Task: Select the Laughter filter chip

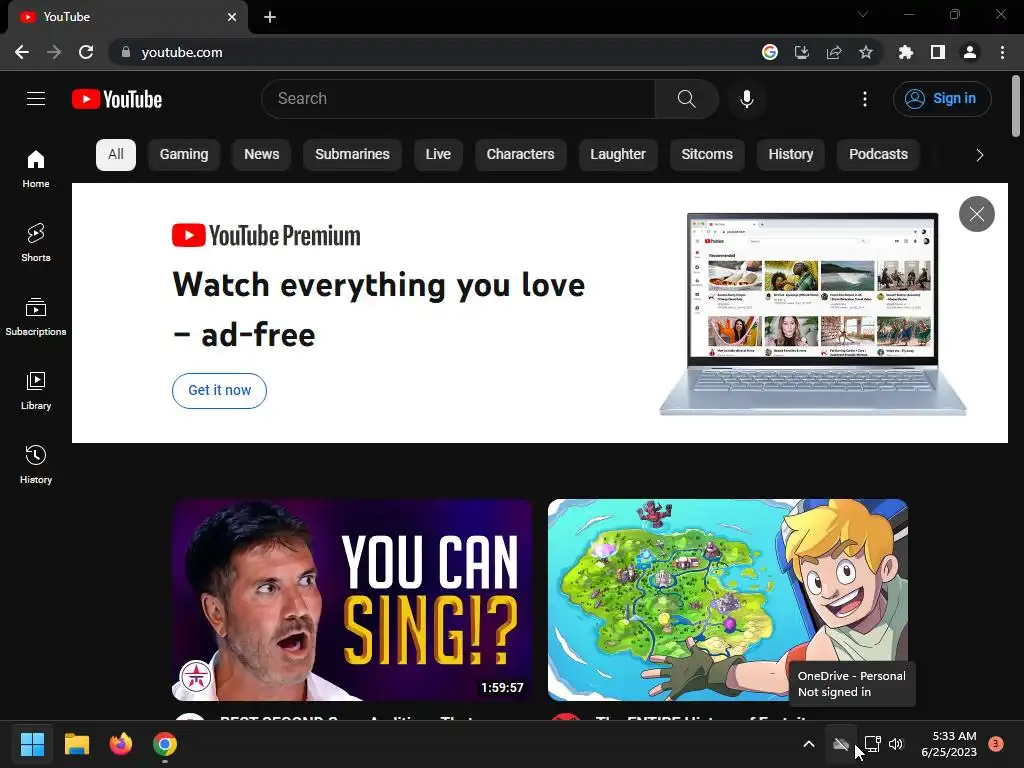Action: pos(618,155)
